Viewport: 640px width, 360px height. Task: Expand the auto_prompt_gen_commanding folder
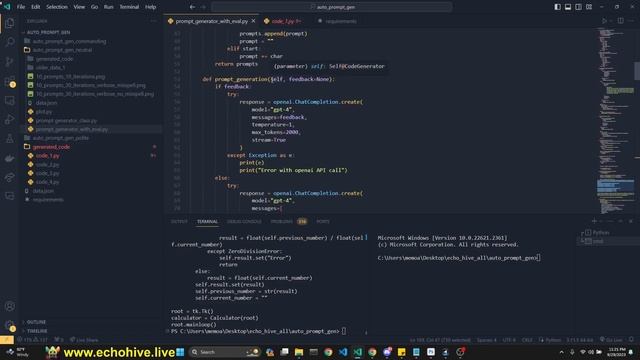tap(65, 41)
